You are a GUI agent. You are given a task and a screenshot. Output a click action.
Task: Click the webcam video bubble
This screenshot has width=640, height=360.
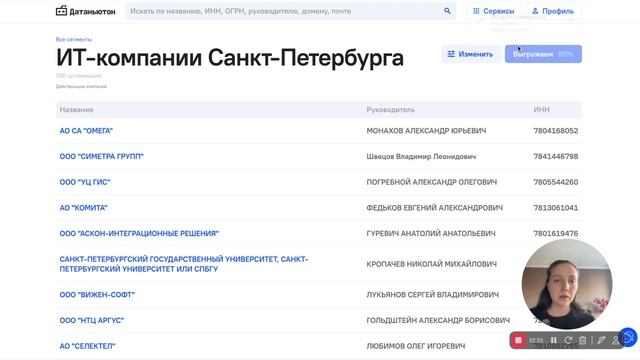click(x=567, y=284)
